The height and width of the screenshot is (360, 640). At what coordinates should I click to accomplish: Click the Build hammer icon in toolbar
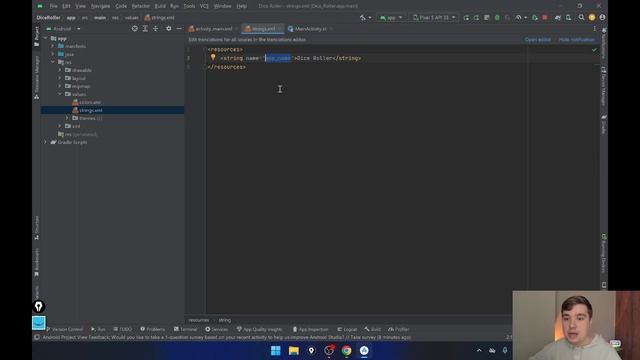pos(362,18)
